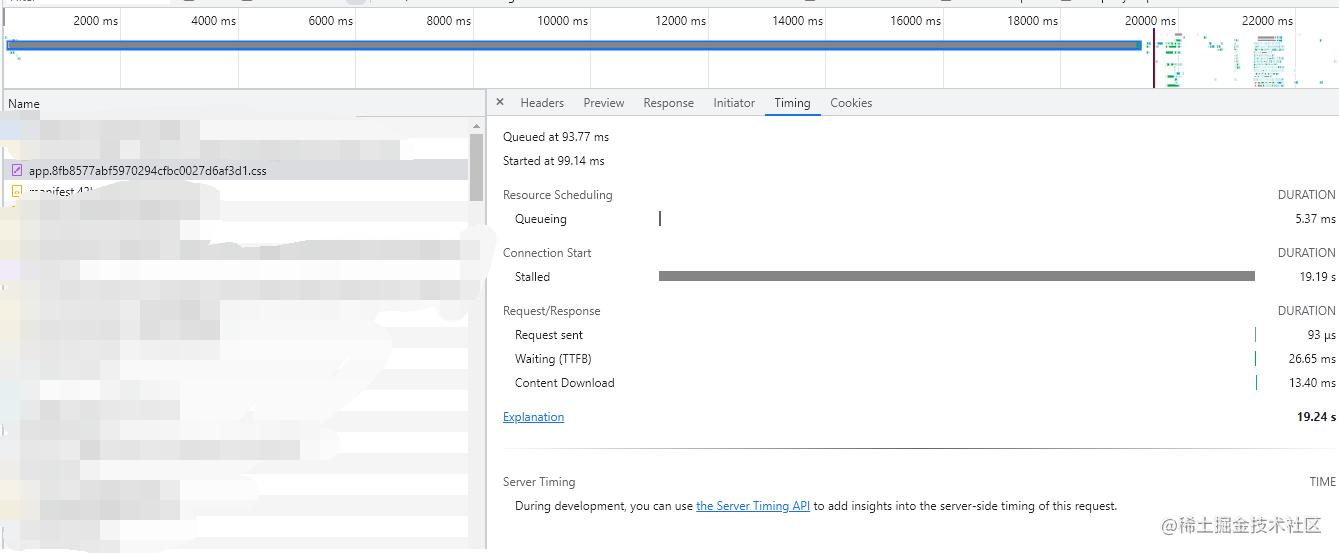The width and height of the screenshot is (1339, 553).
Task: Switch to the Preview tab
Action: [x=604, y=103]
